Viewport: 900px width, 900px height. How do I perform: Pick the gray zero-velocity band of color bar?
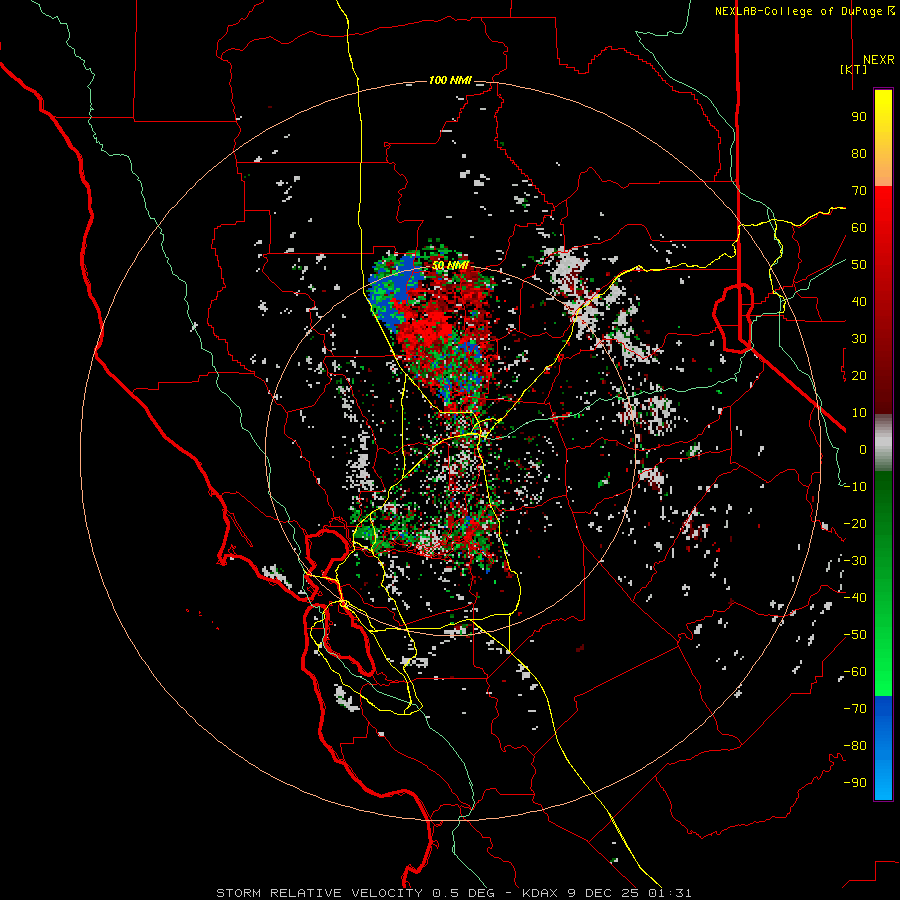883,442
